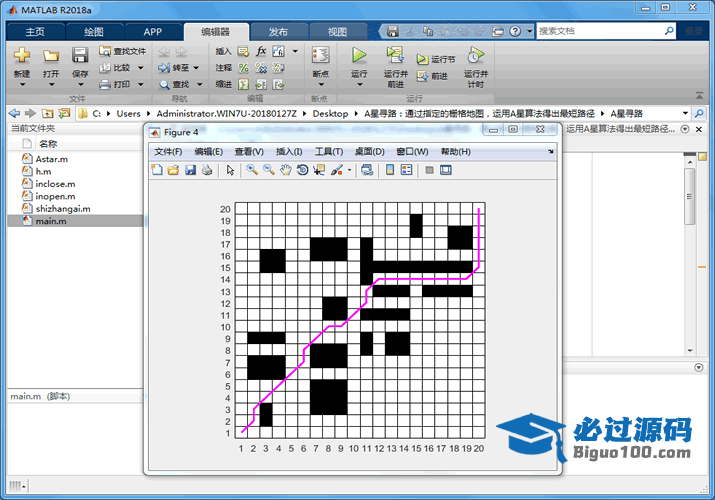The width and height of the screenshot is (715, 500).
Task: Select h.m in the file list
Action: click(x=43, y=171)
